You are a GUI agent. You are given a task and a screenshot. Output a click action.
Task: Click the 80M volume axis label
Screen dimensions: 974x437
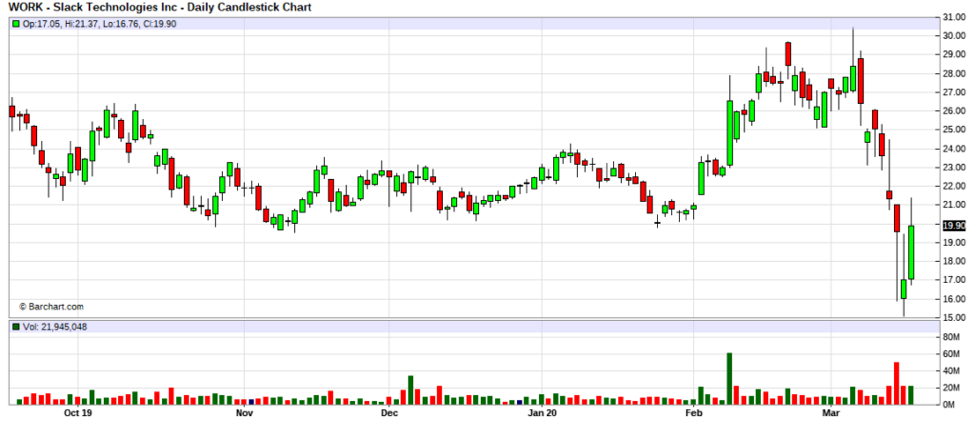pos(952,337)
